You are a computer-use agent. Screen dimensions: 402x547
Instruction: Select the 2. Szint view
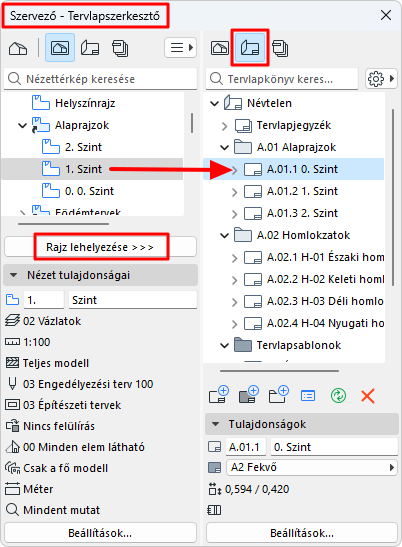(83, 147)
